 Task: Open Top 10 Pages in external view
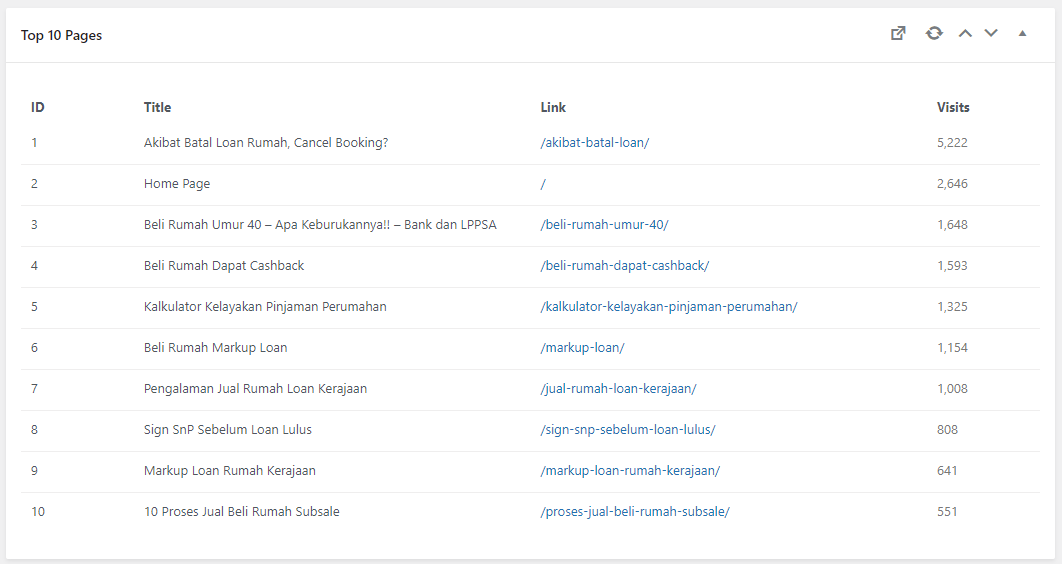click(898, 33)
